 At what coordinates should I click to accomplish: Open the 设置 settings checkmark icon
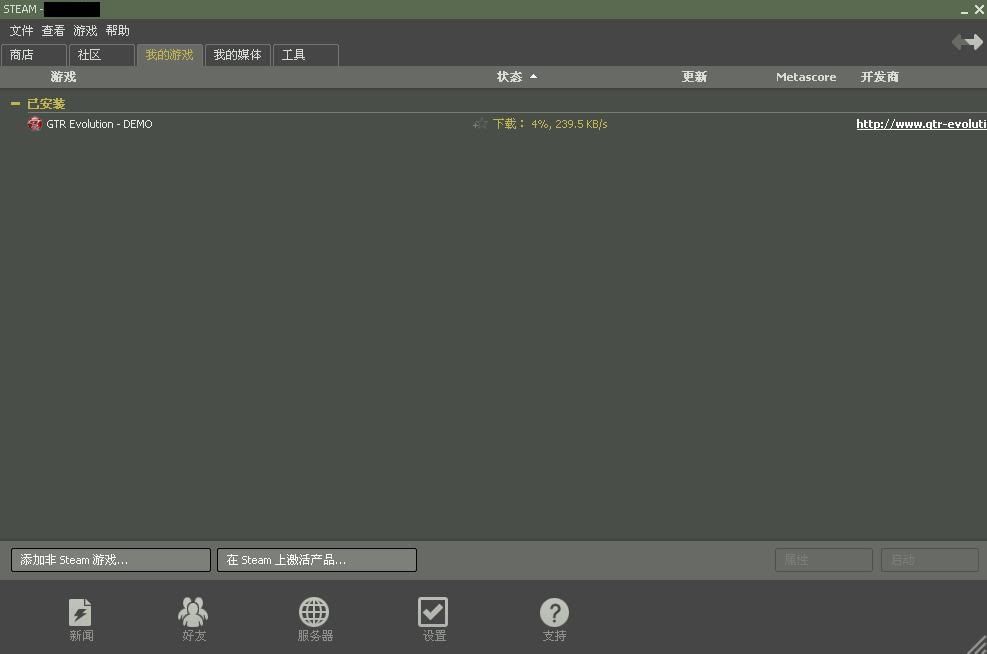click(433, 619)
